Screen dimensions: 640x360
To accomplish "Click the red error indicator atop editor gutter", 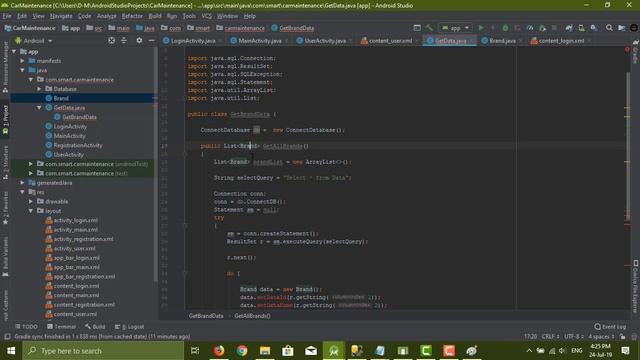I will [627, 50].
